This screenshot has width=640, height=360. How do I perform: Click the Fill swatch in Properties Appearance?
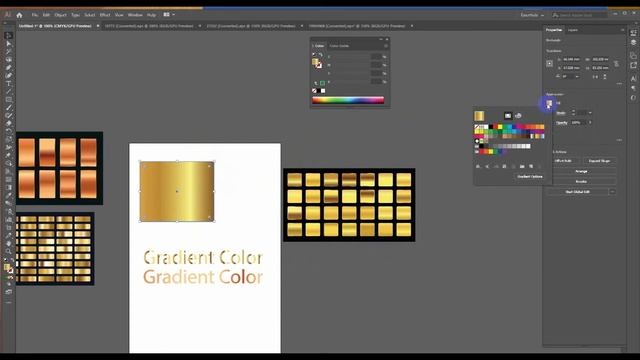pyautogui.click(x=549, y=103)
